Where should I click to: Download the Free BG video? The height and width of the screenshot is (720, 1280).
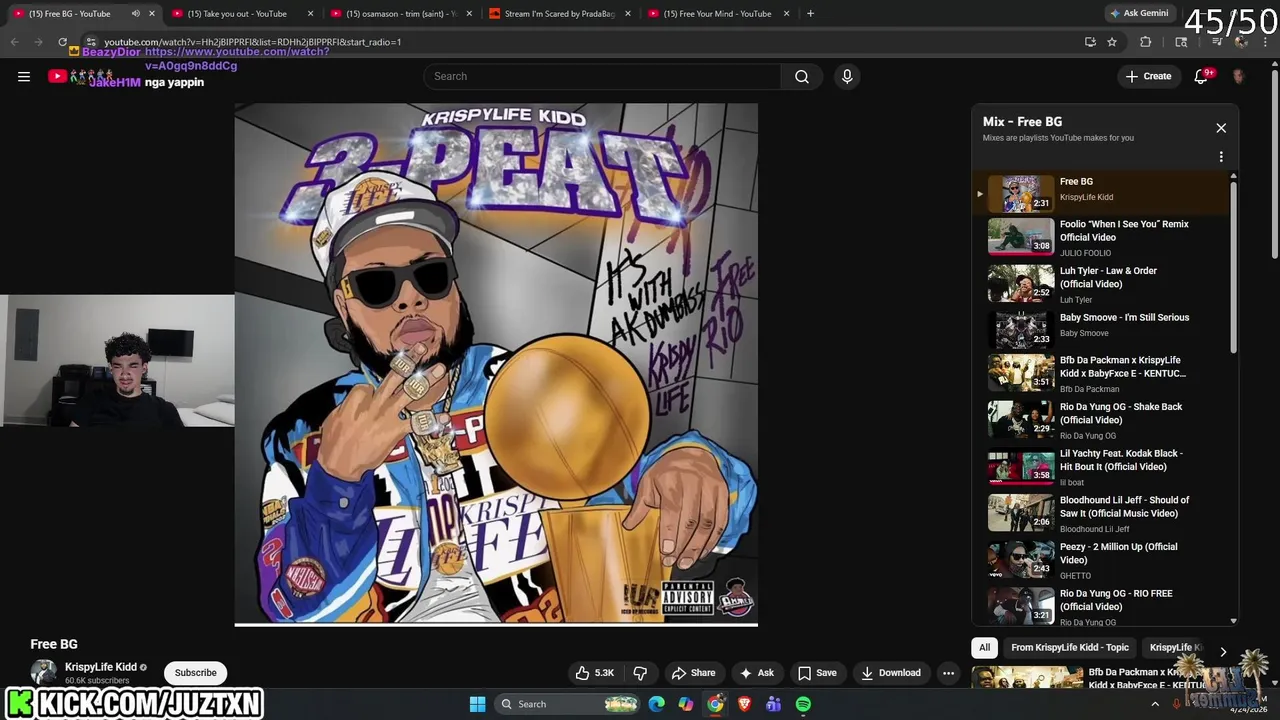(x=891, y=673)
